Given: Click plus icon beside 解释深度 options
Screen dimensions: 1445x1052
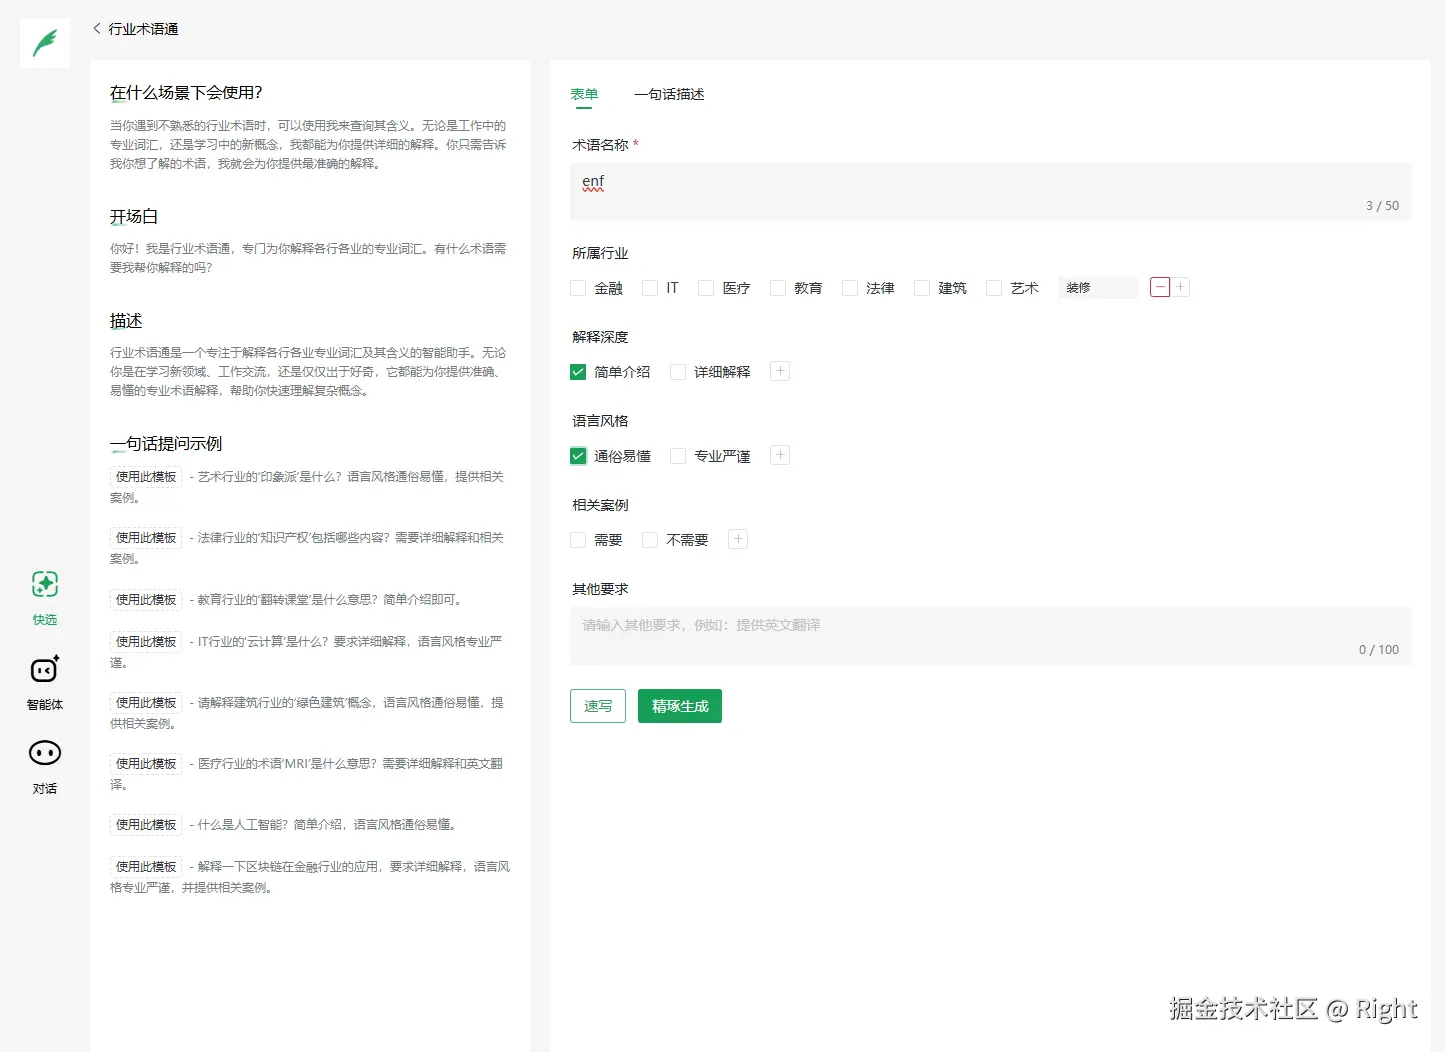Looking at the screenshot, I should point(779,371).
